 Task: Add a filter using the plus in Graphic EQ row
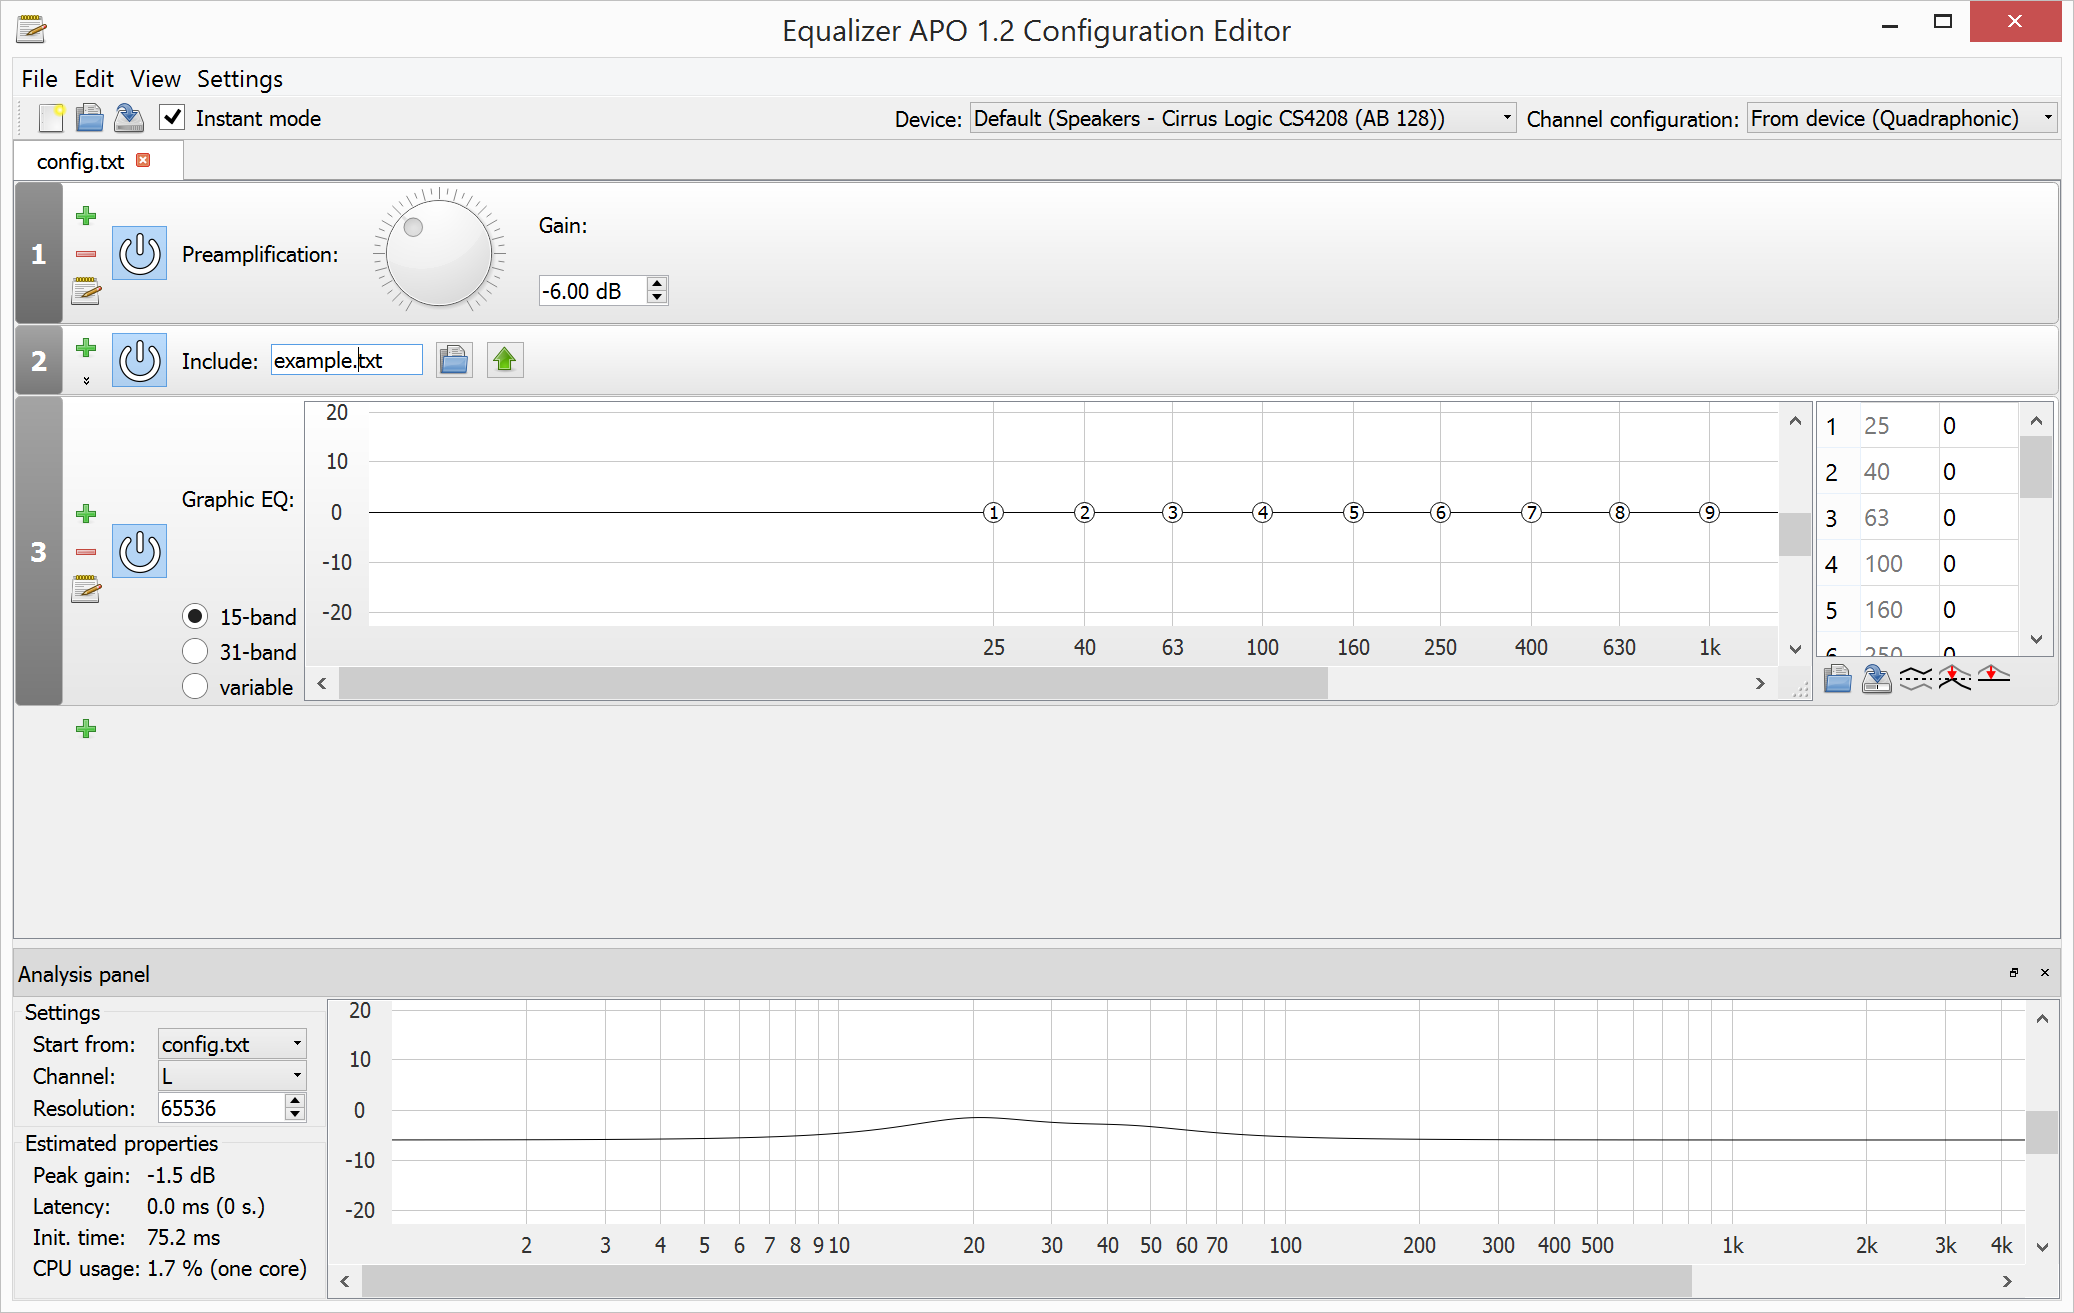(86, 513)
